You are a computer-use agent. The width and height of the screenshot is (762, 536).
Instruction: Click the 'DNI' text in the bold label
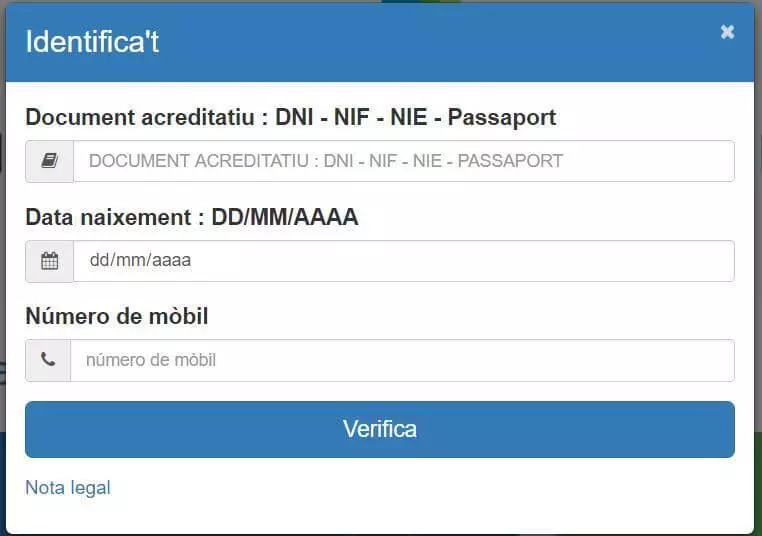coord(294,117)
